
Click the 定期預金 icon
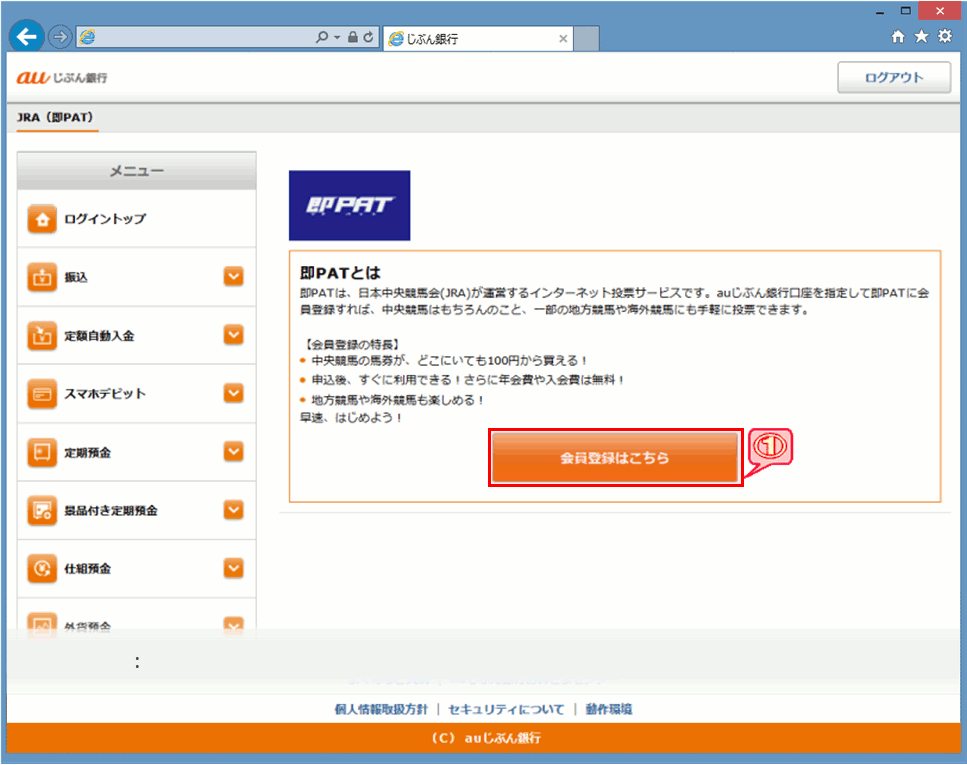coord(42,452)
